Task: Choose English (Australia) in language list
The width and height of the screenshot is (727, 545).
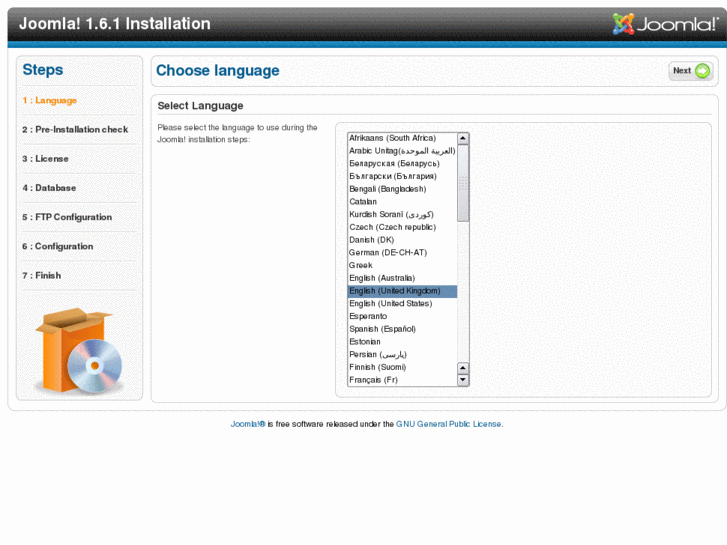Action: pyautogui.click(x=402, y=278)
